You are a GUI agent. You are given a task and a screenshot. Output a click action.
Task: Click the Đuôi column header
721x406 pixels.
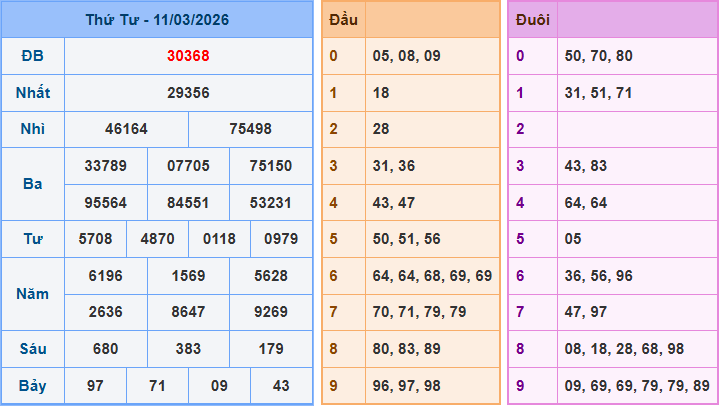point(532,20)
